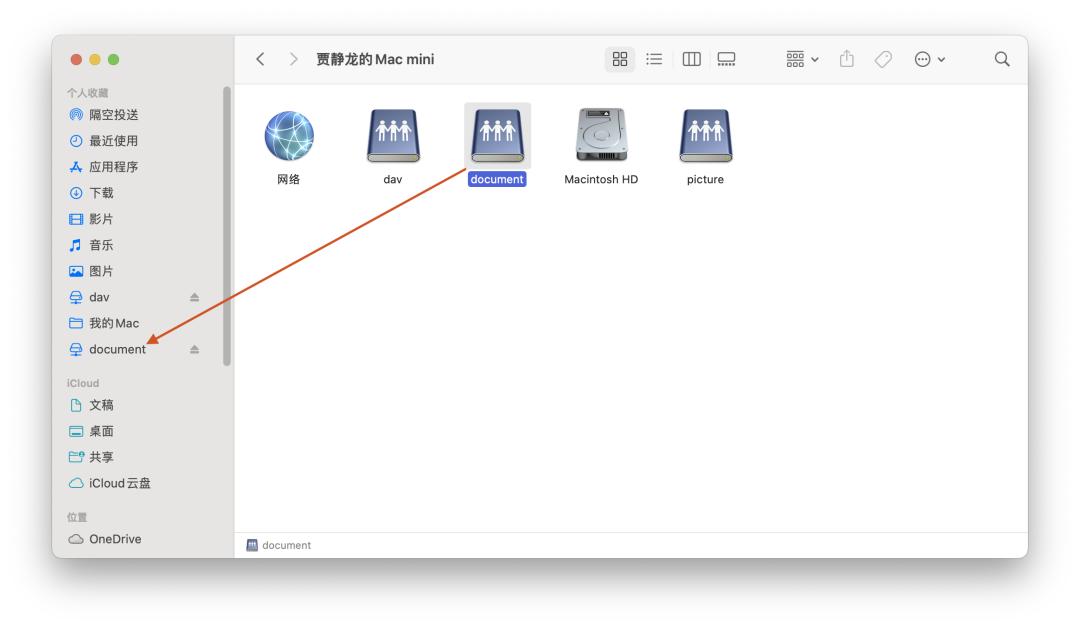Select the picture disk icon

[x=705, y=134]
